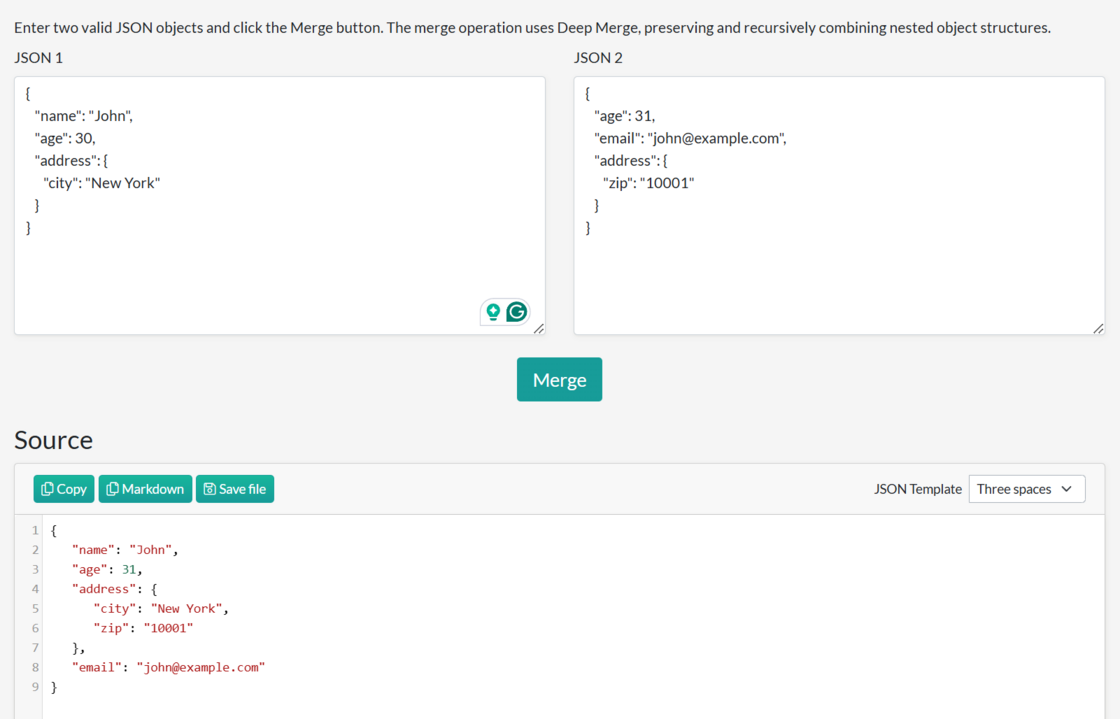Click line number 1 in output gutter
The height and width of the screenshot is (719, 1120).
[x=35, y=531]
